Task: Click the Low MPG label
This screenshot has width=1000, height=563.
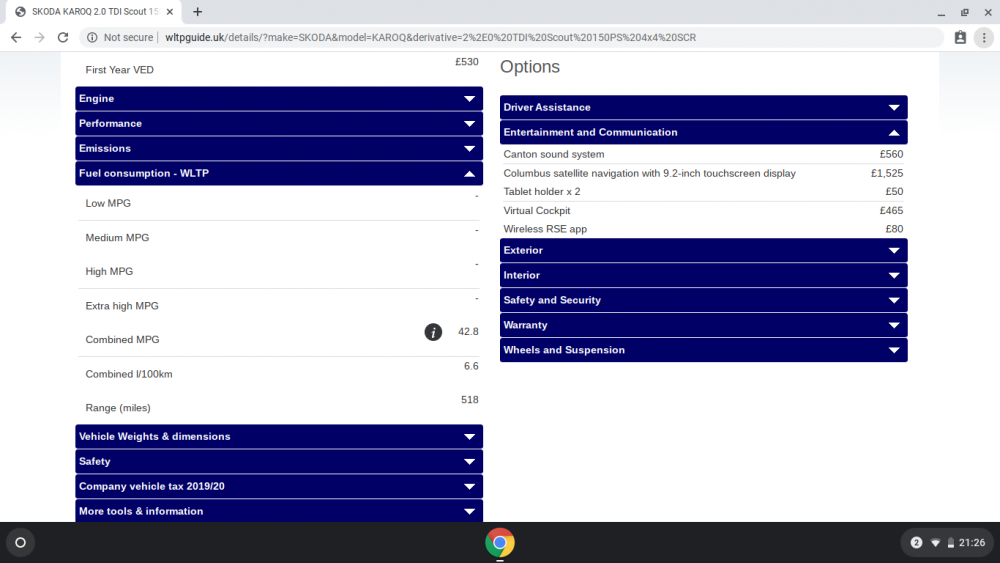Action: coord(108,203)
